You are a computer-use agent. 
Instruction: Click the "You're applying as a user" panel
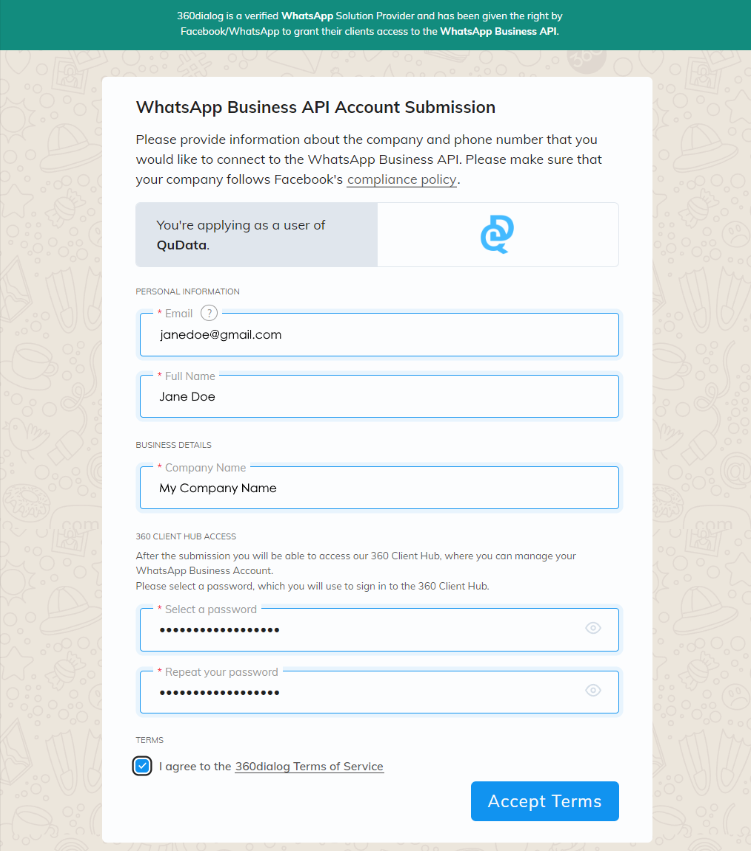tap(256, 234)
